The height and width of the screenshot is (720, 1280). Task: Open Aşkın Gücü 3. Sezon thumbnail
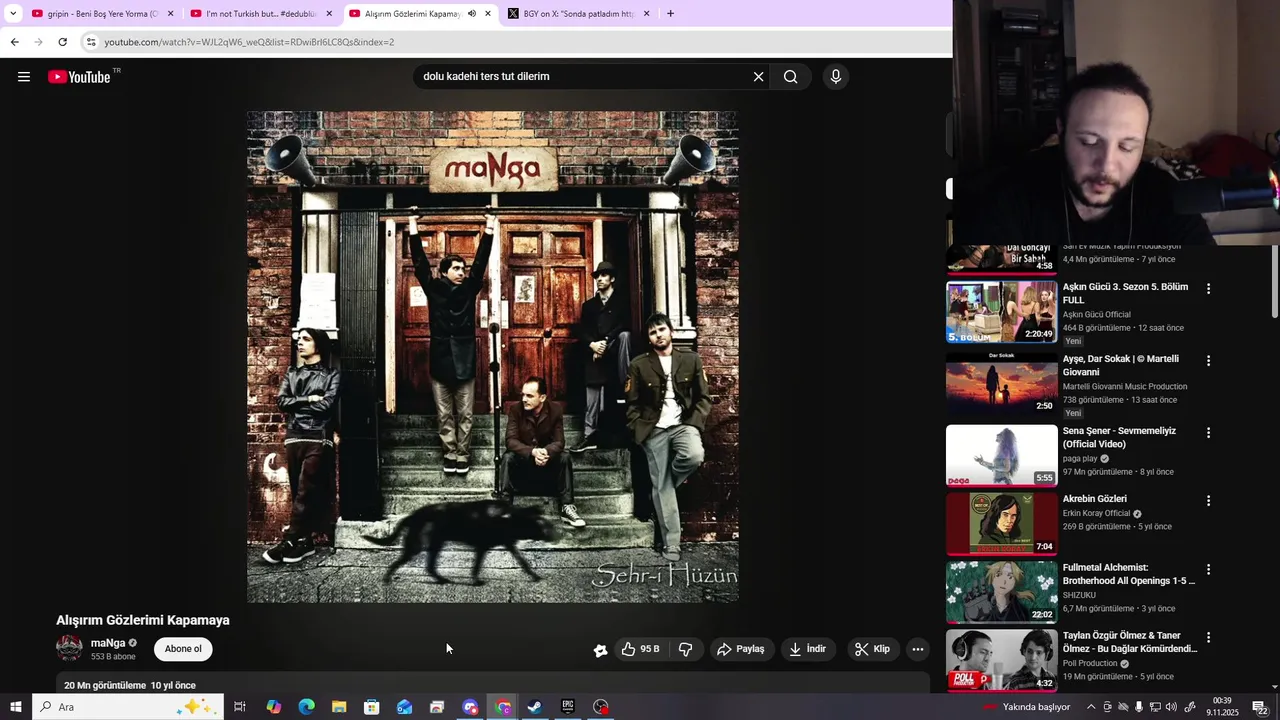coord(1001,312)
